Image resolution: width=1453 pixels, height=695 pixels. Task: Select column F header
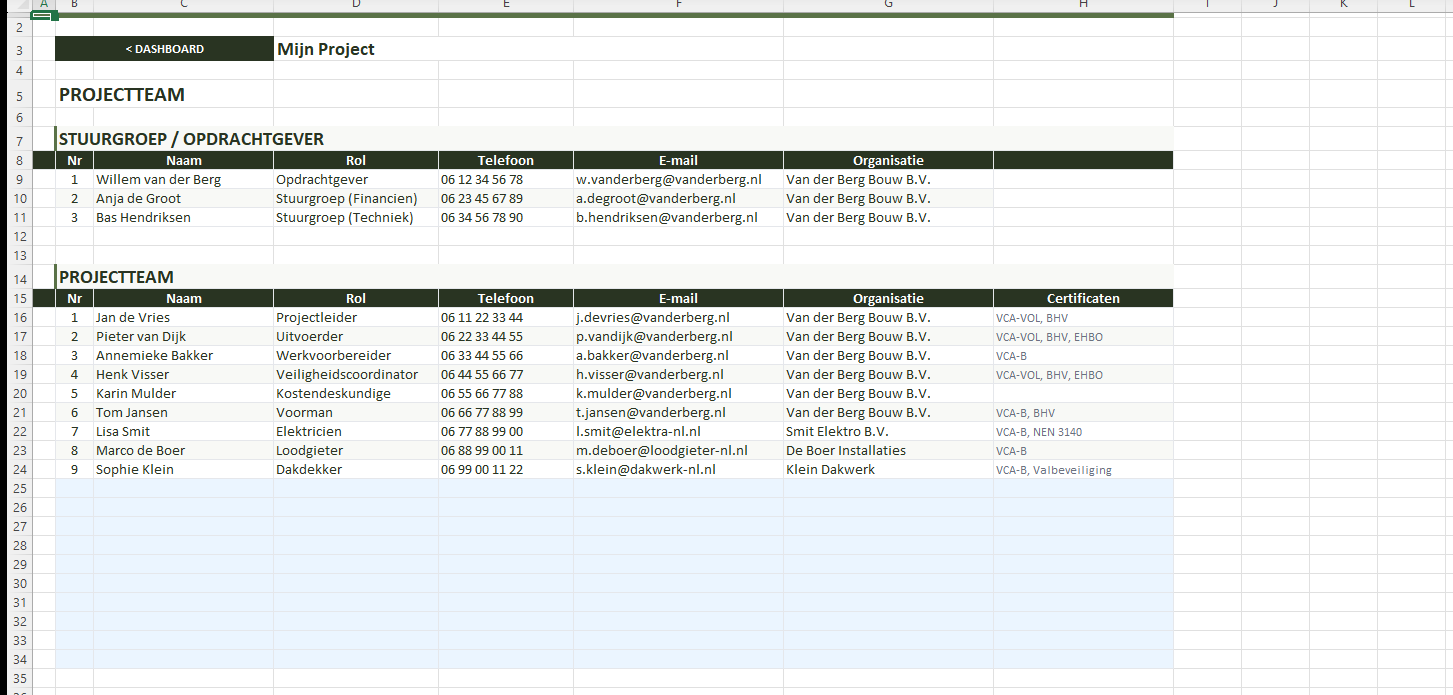click(678, 5)
